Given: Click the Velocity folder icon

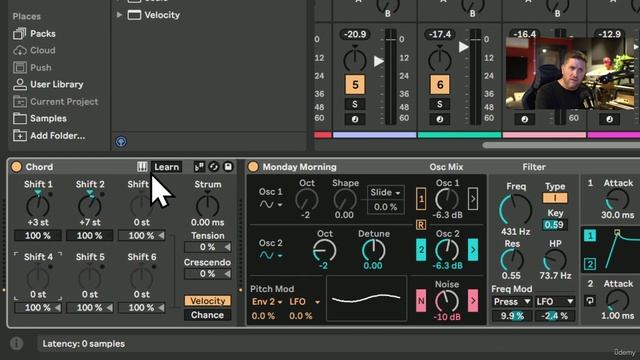Looking at the screenshot, I should 134,15.
